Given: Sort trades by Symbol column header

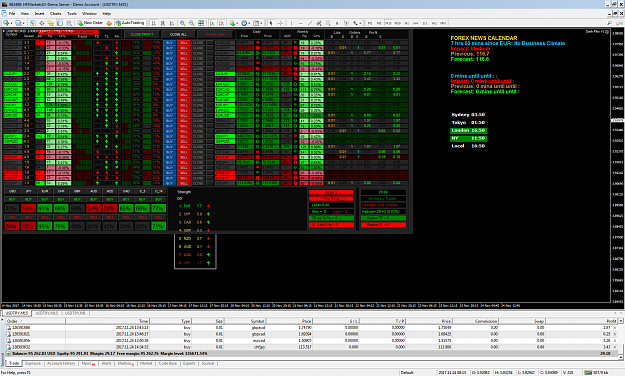Looking at the screenshot, I should pos(244,321).
